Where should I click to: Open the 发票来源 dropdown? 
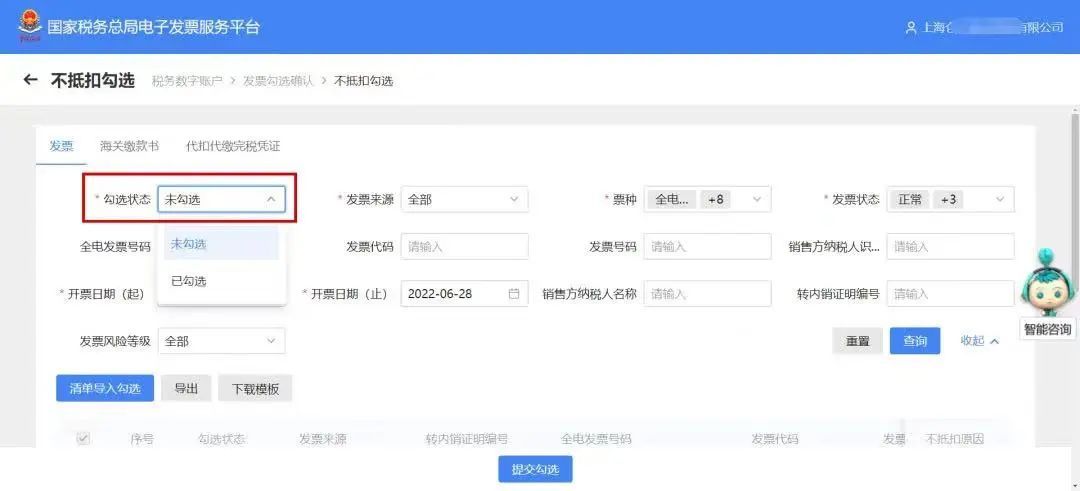coord(464,199)
